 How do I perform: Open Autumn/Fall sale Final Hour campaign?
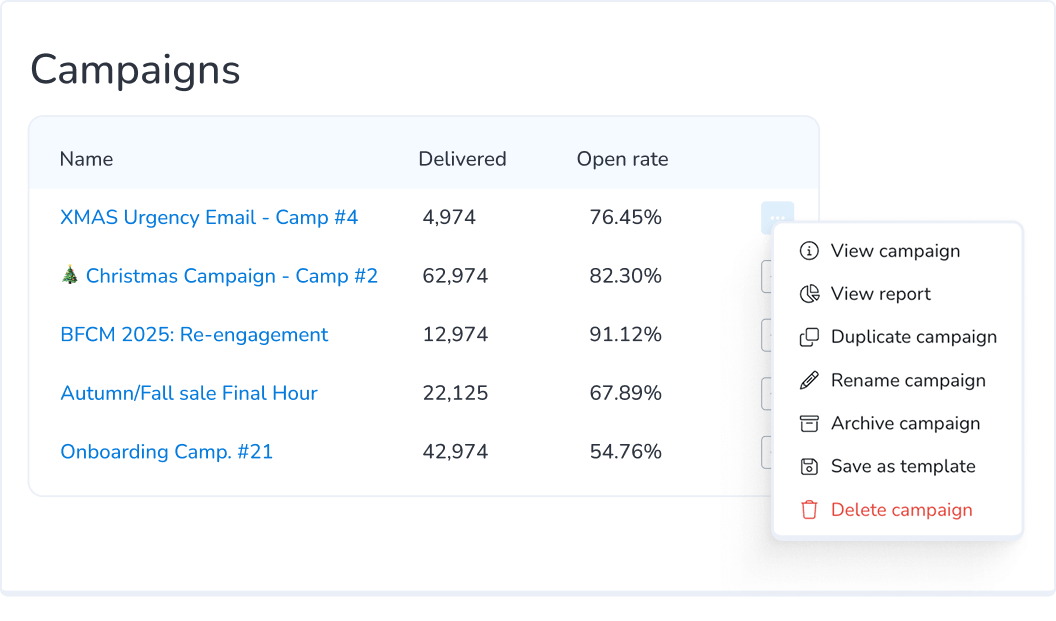point(189,393)
